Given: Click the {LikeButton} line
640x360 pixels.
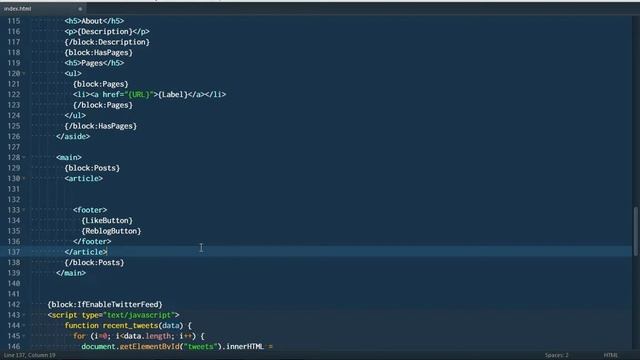Looking at the screenshot, I should pyautogui.click(x=107, y=220).
